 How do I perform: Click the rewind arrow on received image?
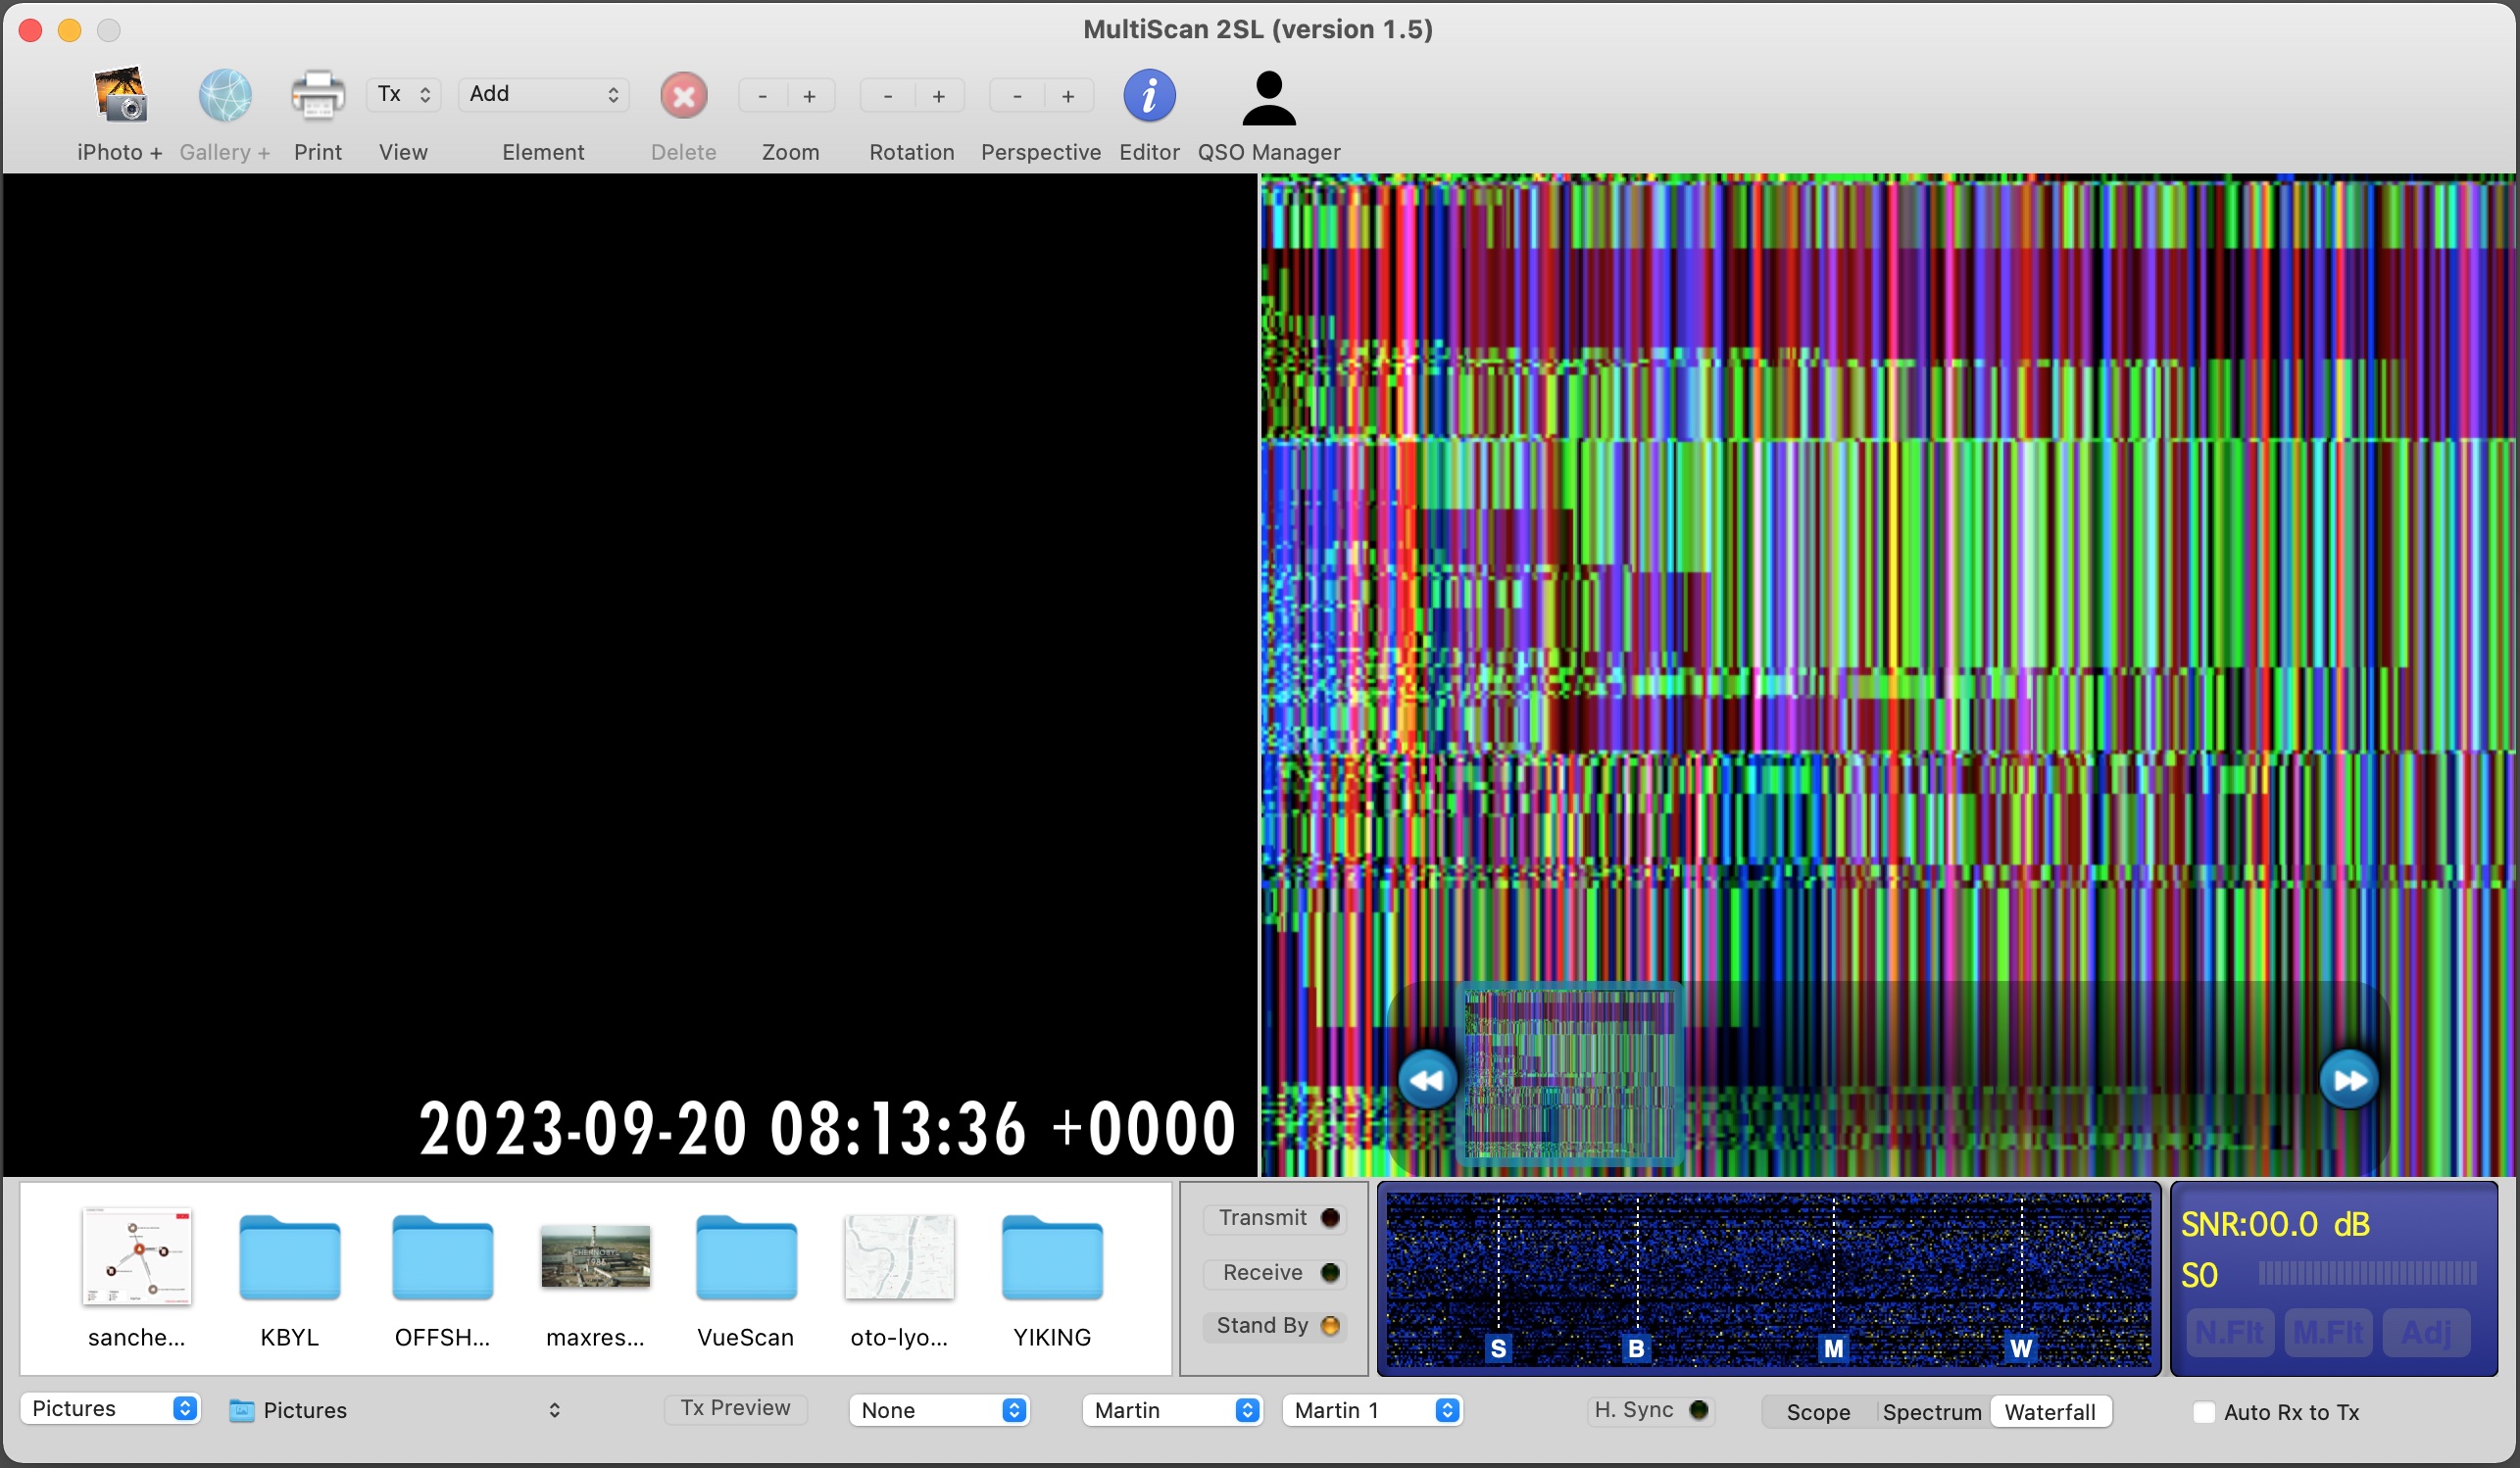[x=1427, y=1080]
